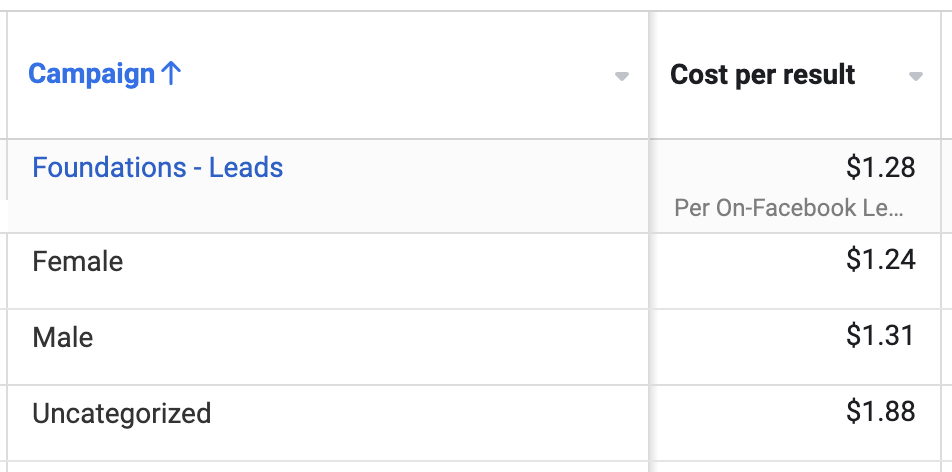Select the $1.28 cost per result value
Viewport: 952px width, 472px height.
pos(880,167)
